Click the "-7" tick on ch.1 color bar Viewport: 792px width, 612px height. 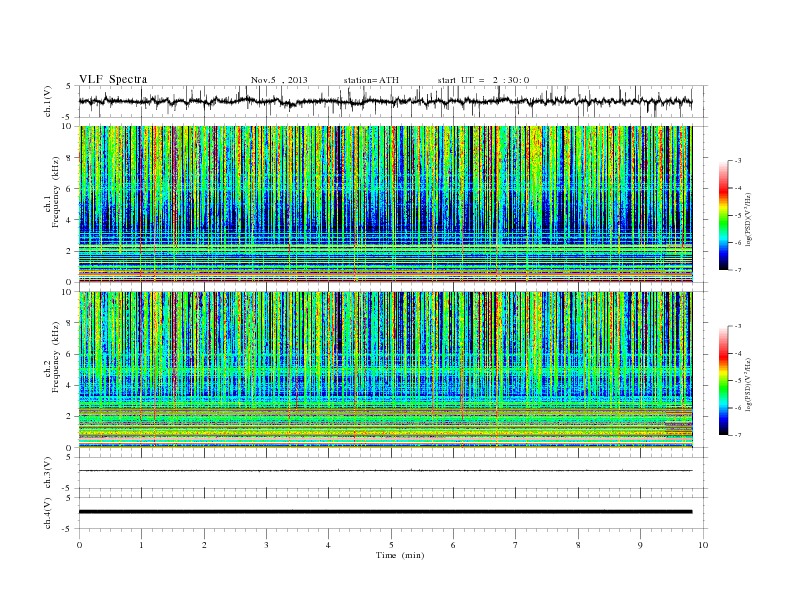coord(736,270)
